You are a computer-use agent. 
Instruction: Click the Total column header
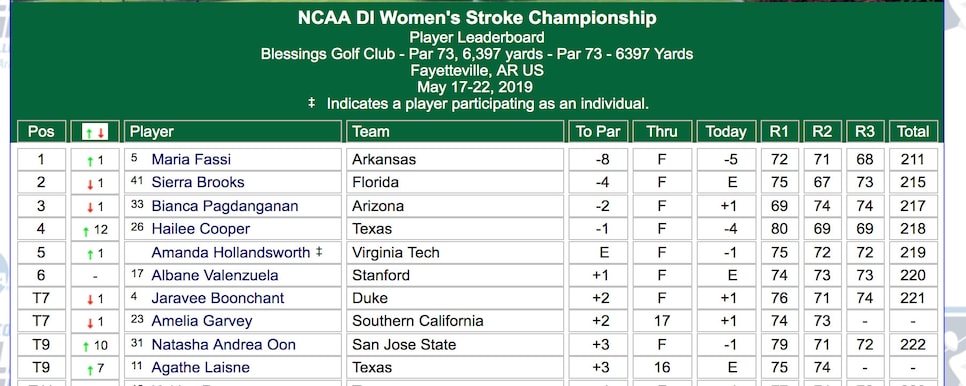pos(913,132)
